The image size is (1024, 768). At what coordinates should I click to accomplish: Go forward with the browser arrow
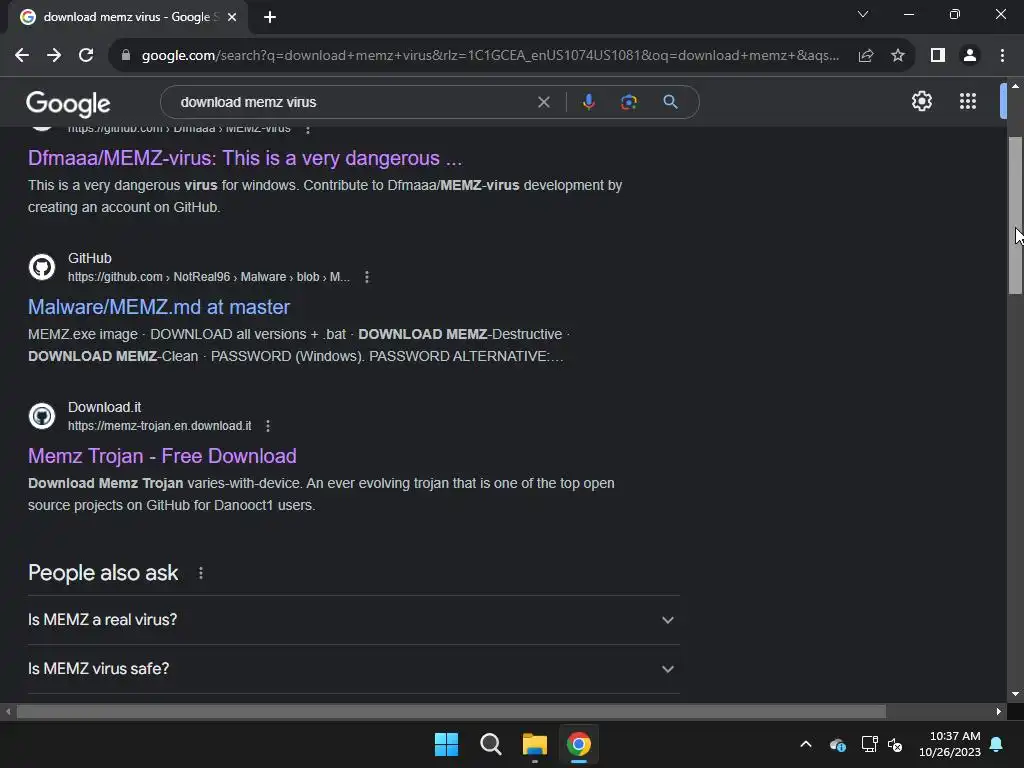54,56
